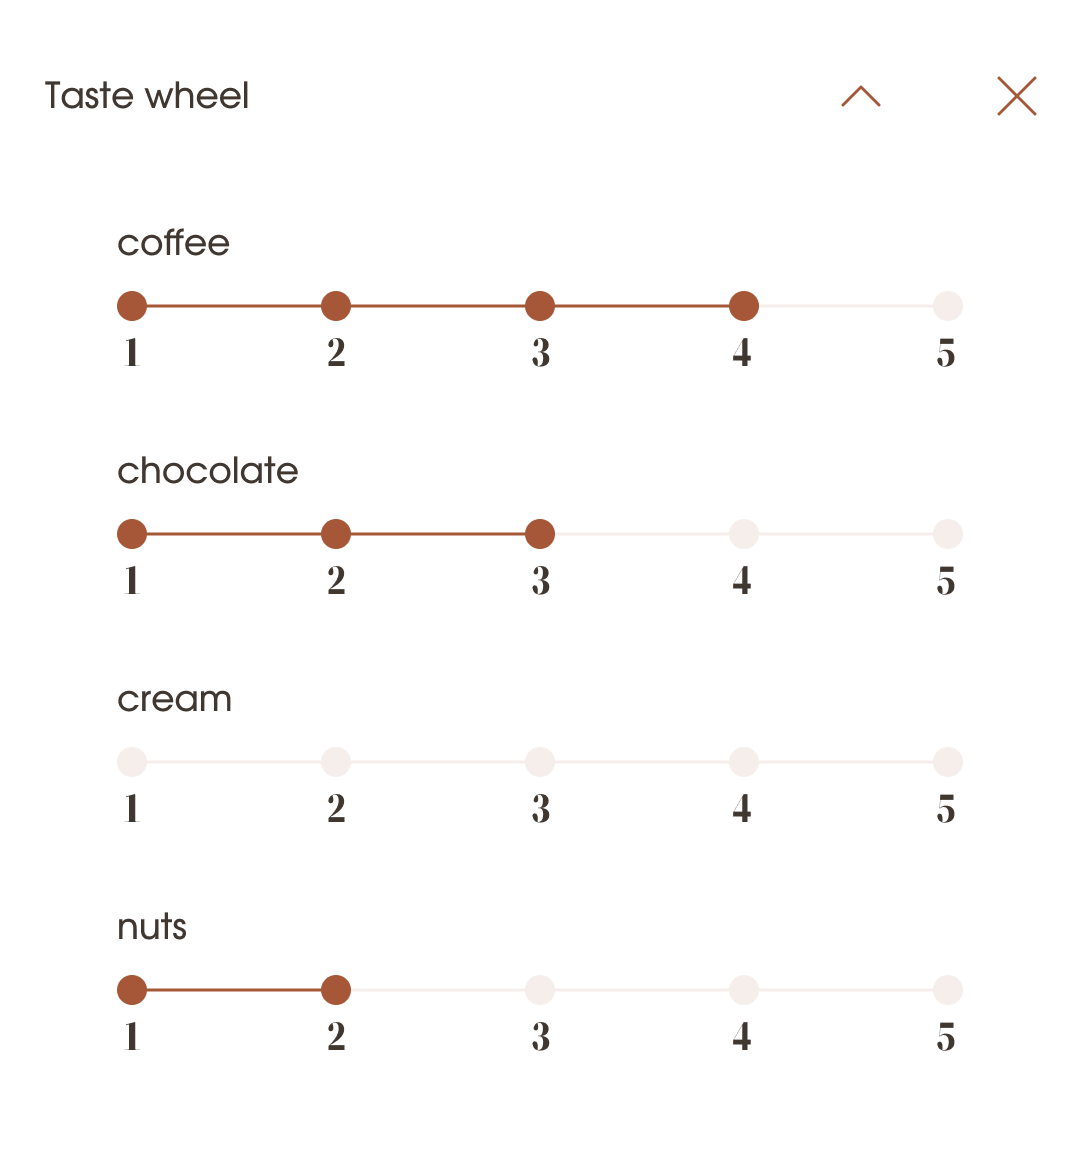The width and height of the screenshot is (1080, 1170).
Task: Set nuts rating to 3
Action: pyautogui.click(x=539, y=989)
